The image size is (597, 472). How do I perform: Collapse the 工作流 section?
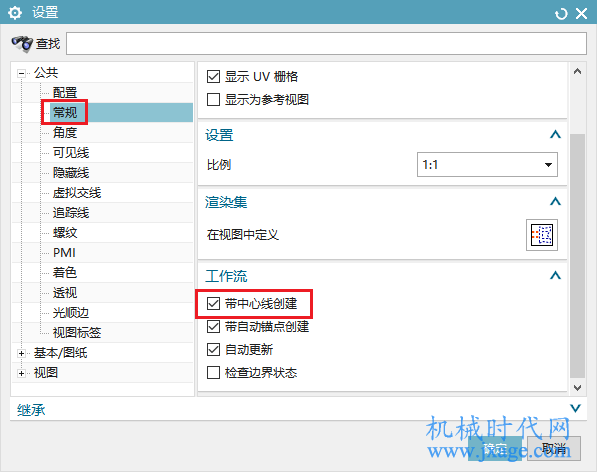point(555,275)
